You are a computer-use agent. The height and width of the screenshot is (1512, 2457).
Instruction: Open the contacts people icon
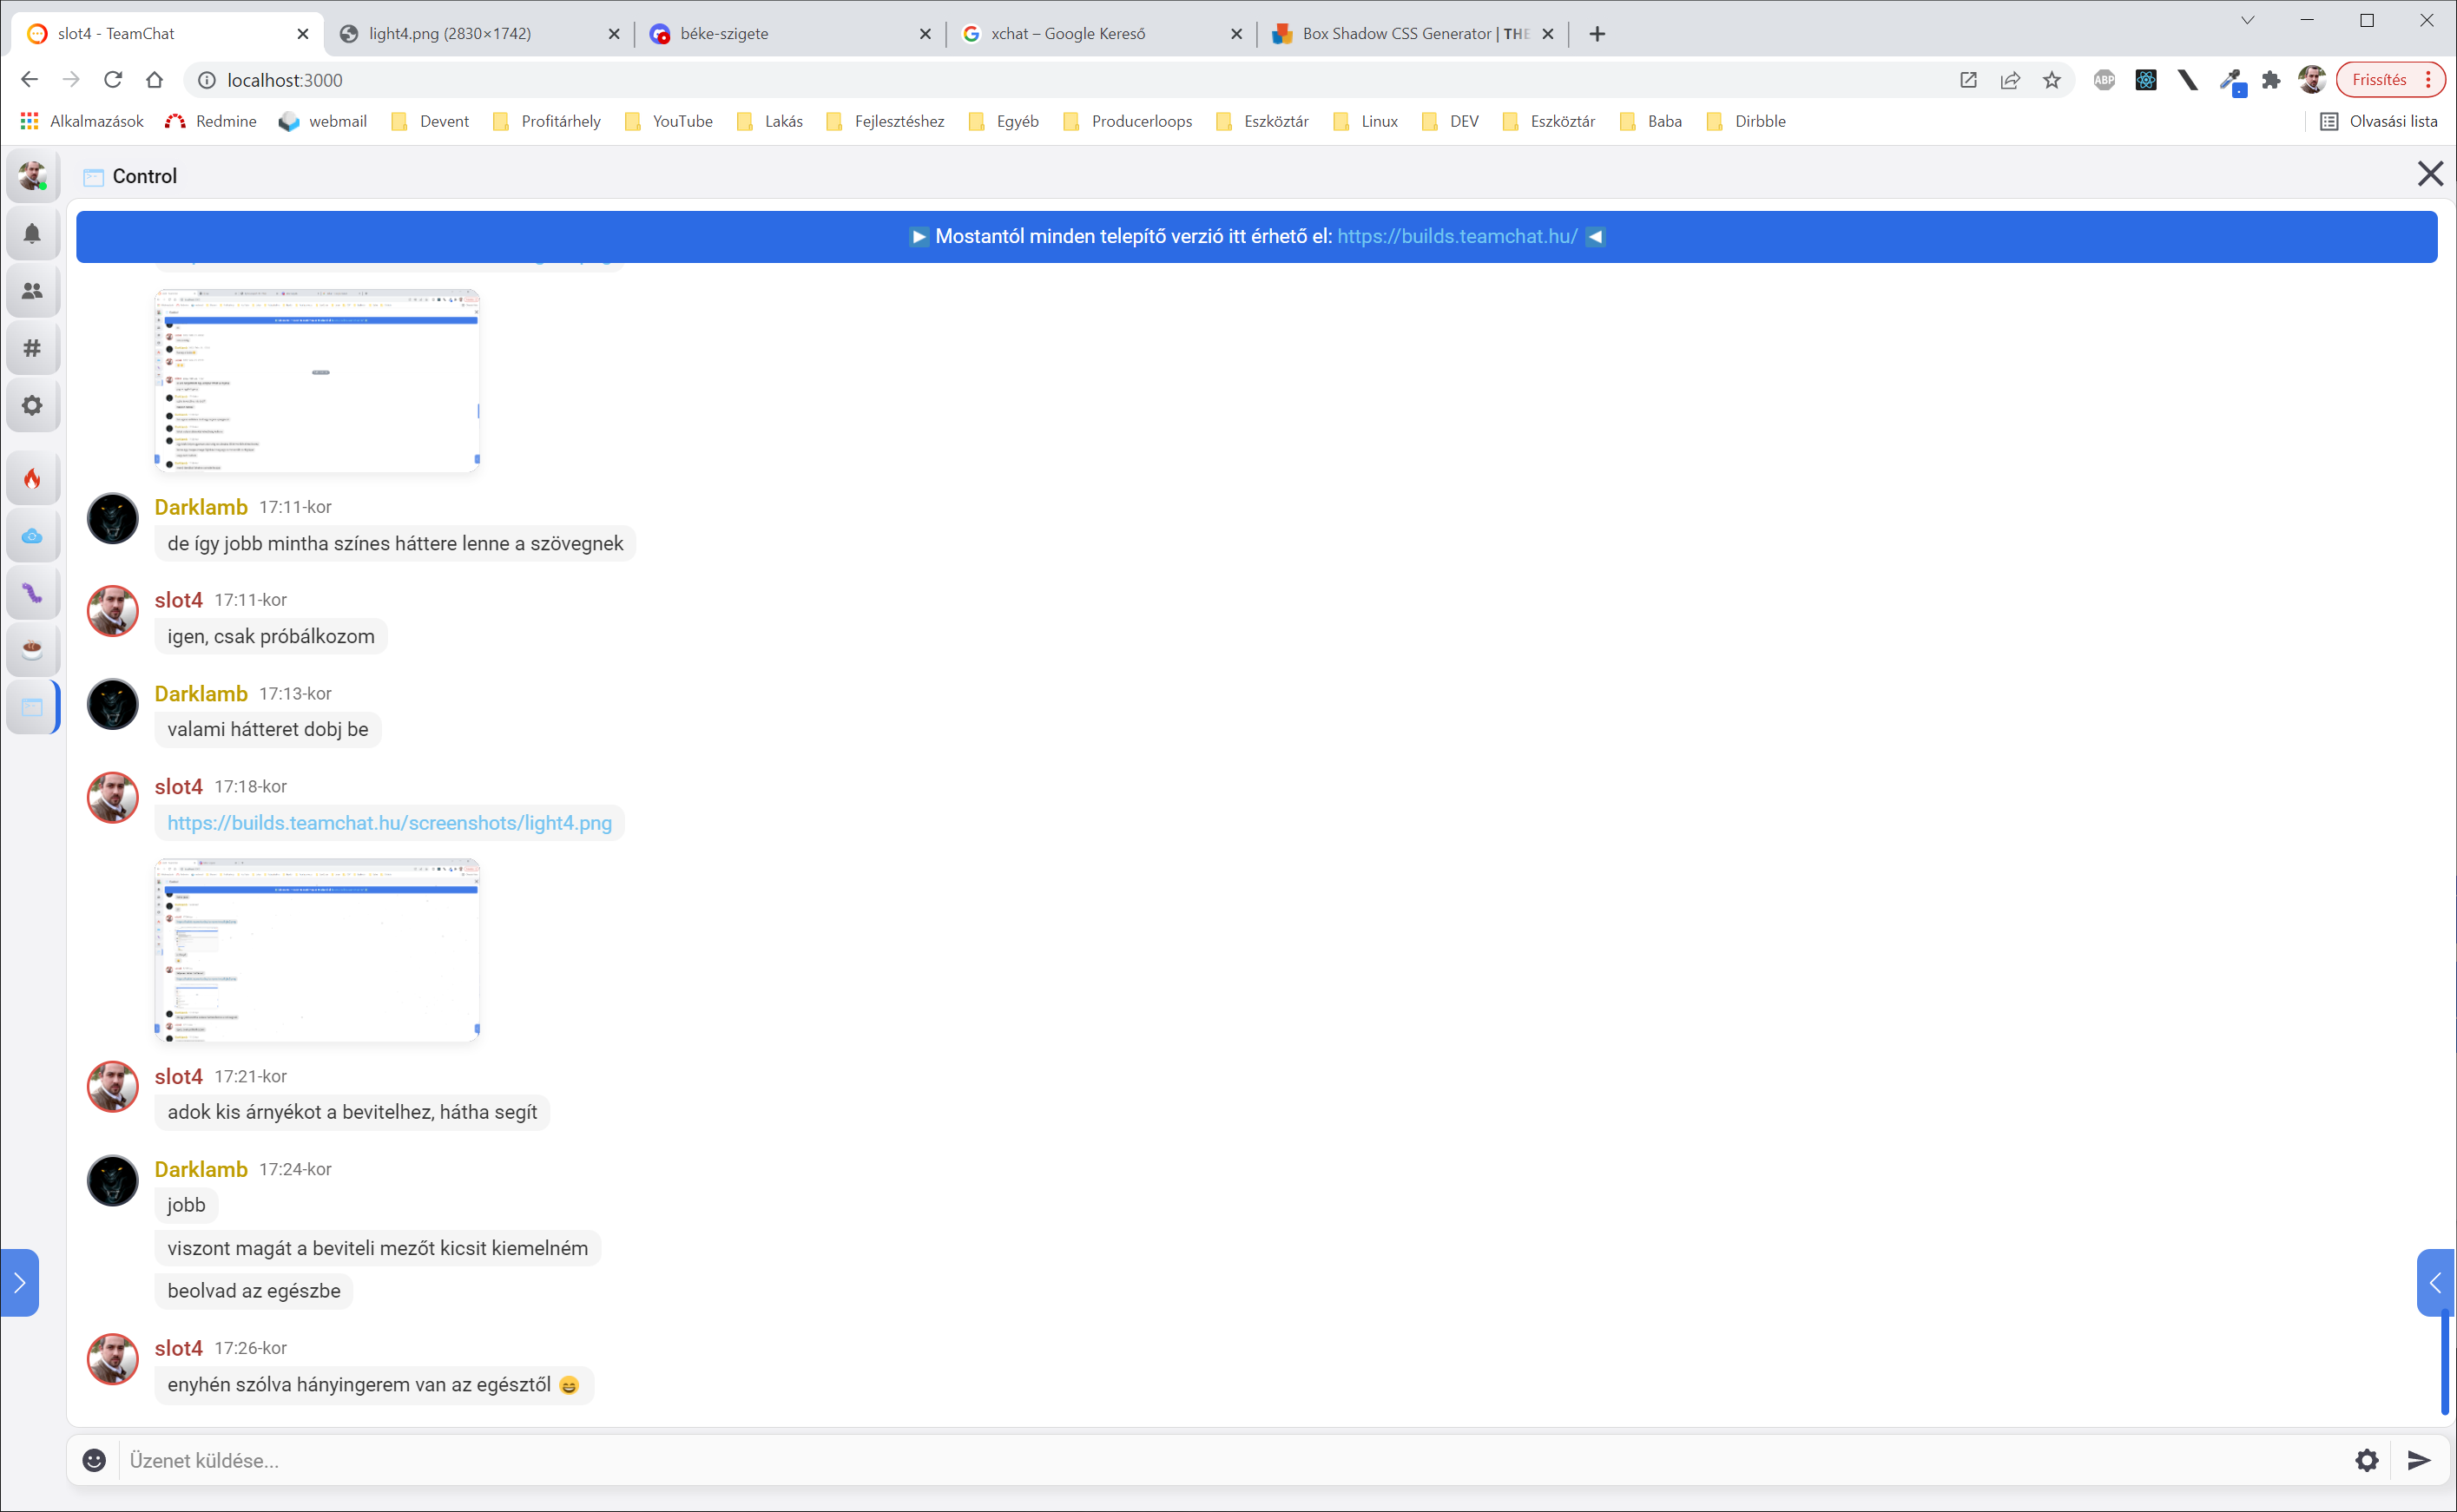(x=32, y=291)
